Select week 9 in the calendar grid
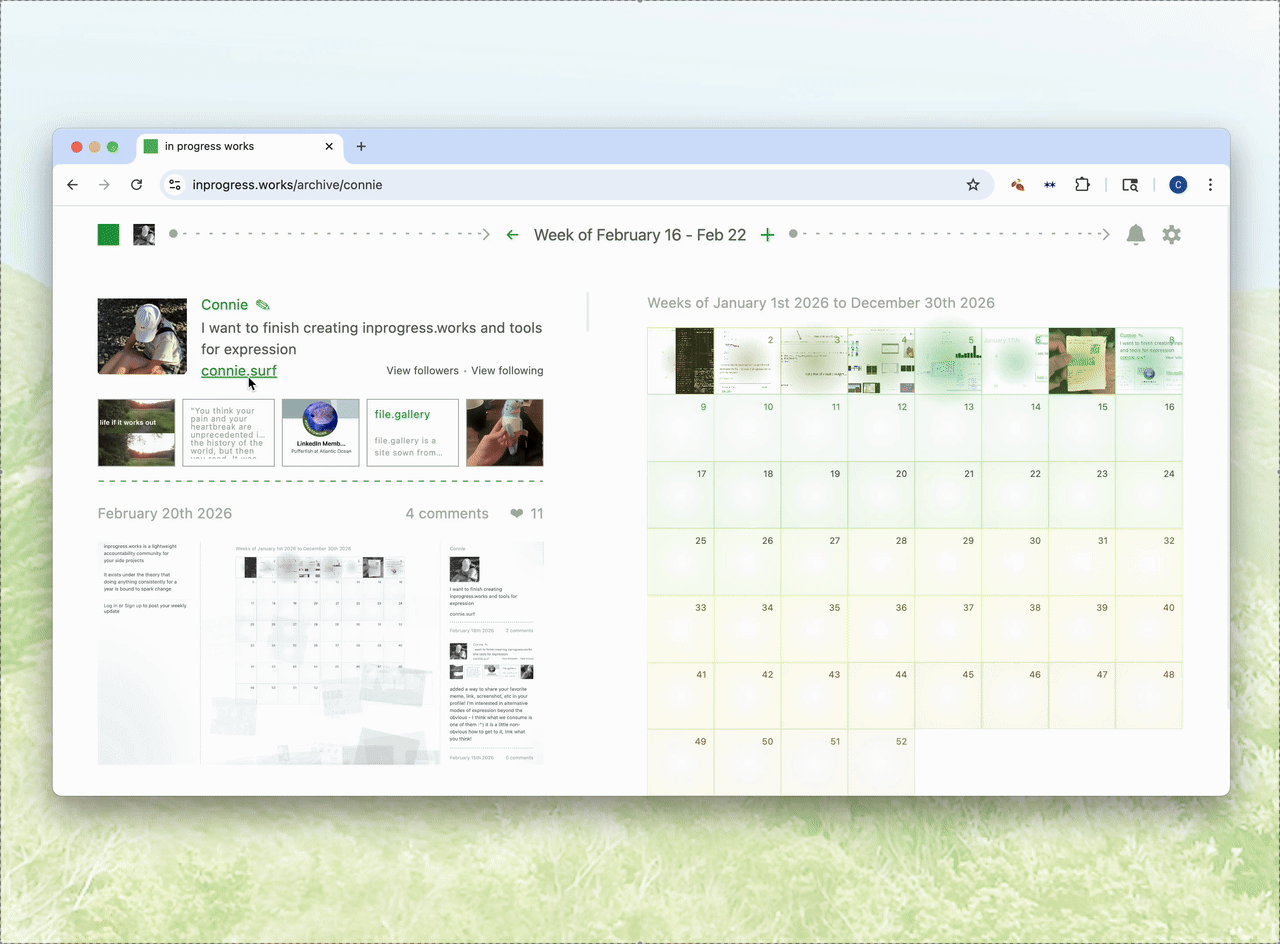Image resolution: width=1280 pixels, height=944 pixels. [x=680, y=428]
